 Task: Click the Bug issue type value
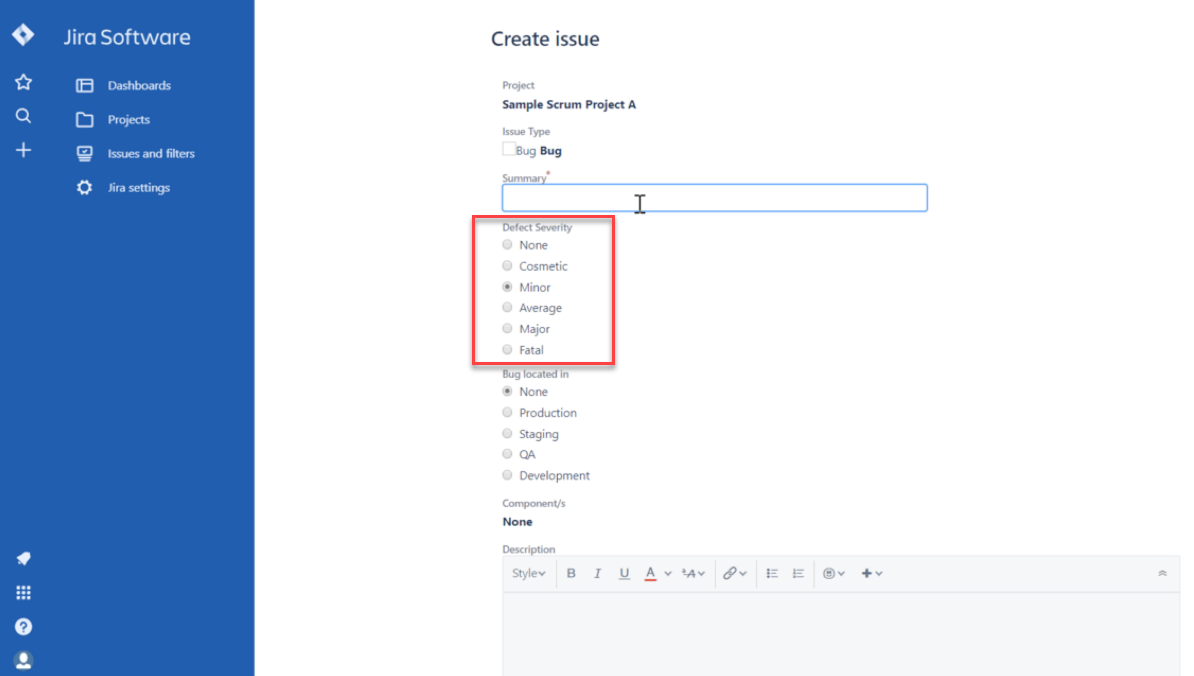[x=551, y=151]
